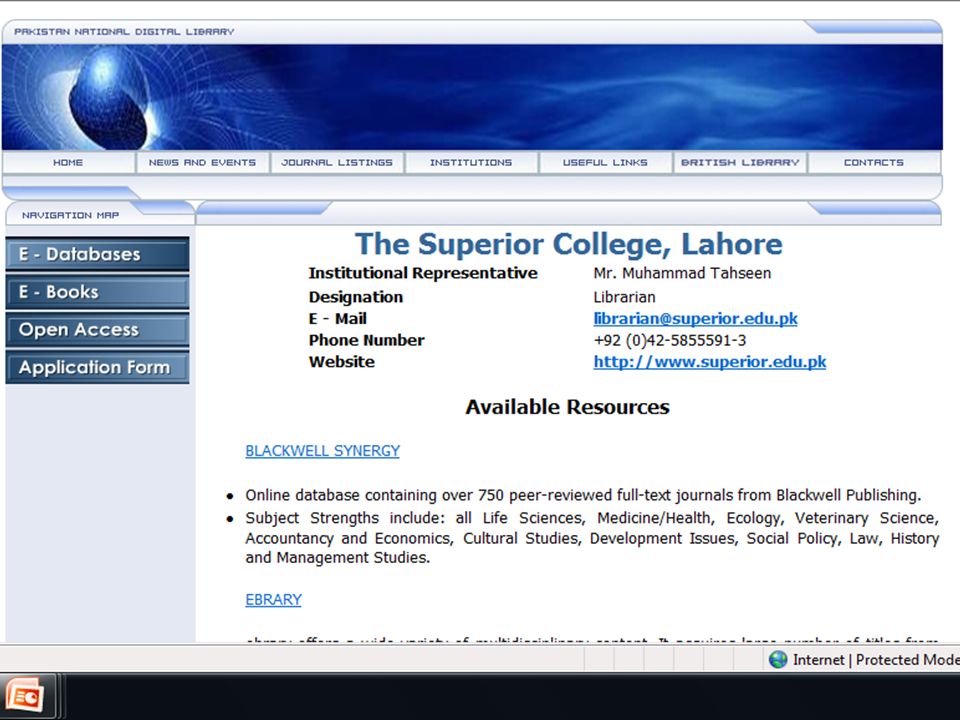The image size is (960, 720).
Task: Visit http://www.superior.edu.pk website link
Action: tap(710, 362)
